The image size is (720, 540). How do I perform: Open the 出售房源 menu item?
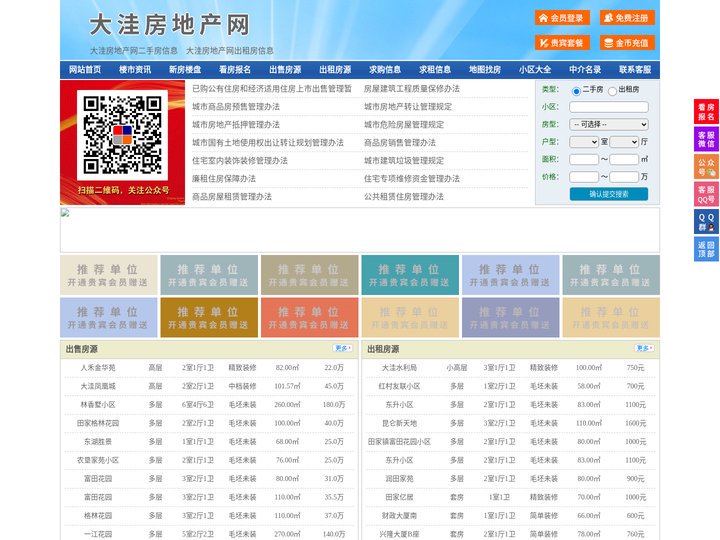[x=285, y=70]
